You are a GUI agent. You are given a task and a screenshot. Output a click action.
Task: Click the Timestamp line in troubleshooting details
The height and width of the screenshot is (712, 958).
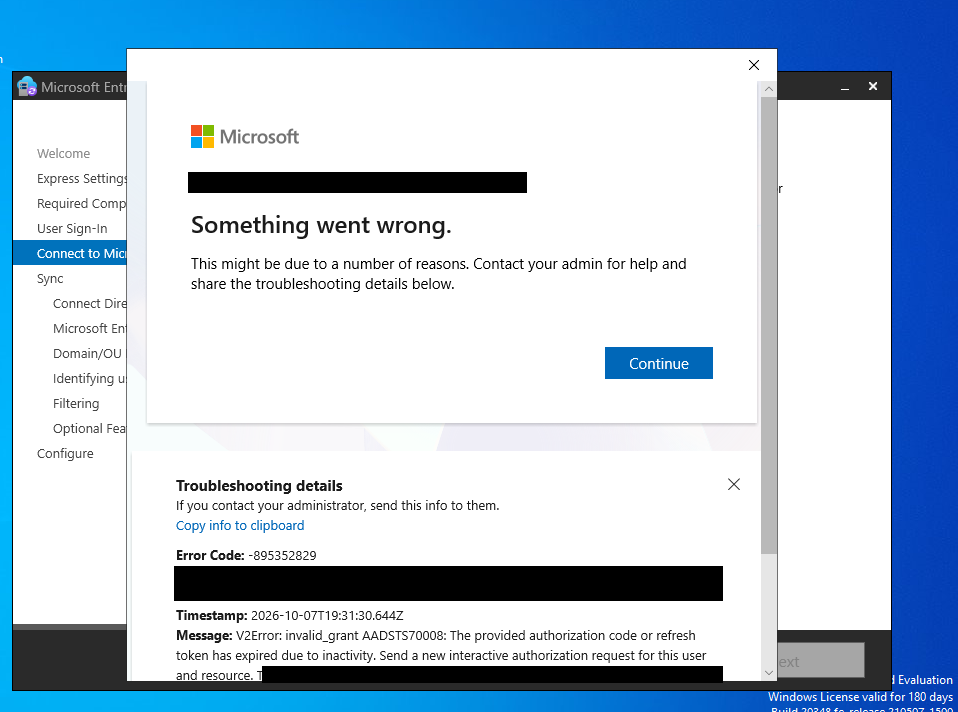[290, 615]
